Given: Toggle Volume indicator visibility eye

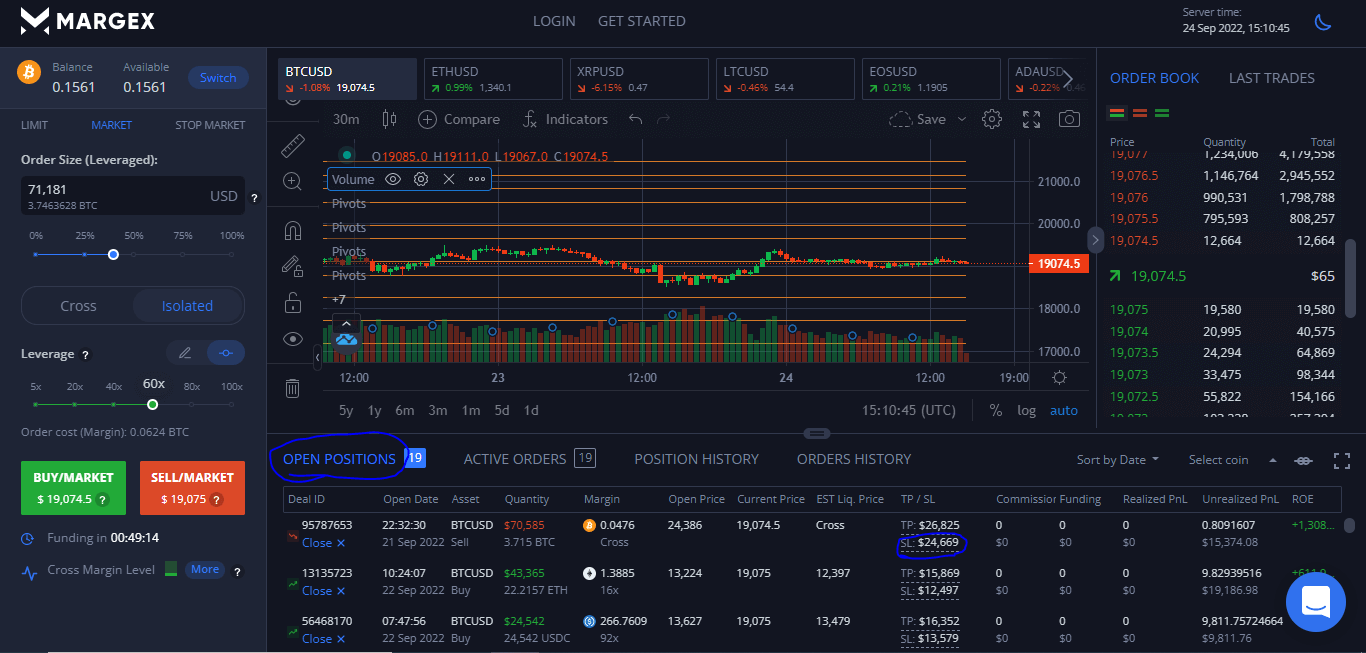Looking at the screenshot, I should pyautogui.click(x=393, y=179).
